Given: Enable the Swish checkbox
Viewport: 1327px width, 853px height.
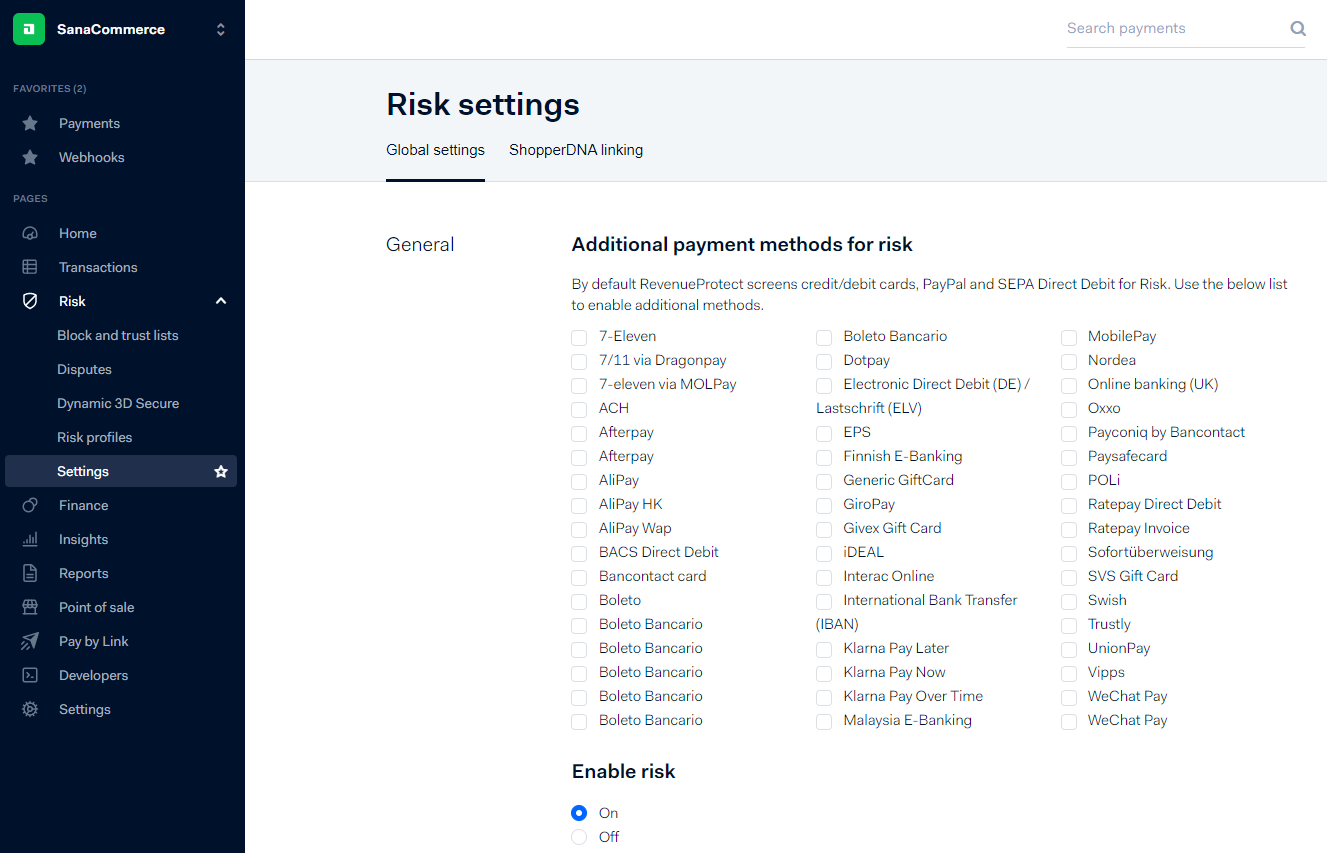Looking at the screenshot, I should click(x=1069, y=601).
